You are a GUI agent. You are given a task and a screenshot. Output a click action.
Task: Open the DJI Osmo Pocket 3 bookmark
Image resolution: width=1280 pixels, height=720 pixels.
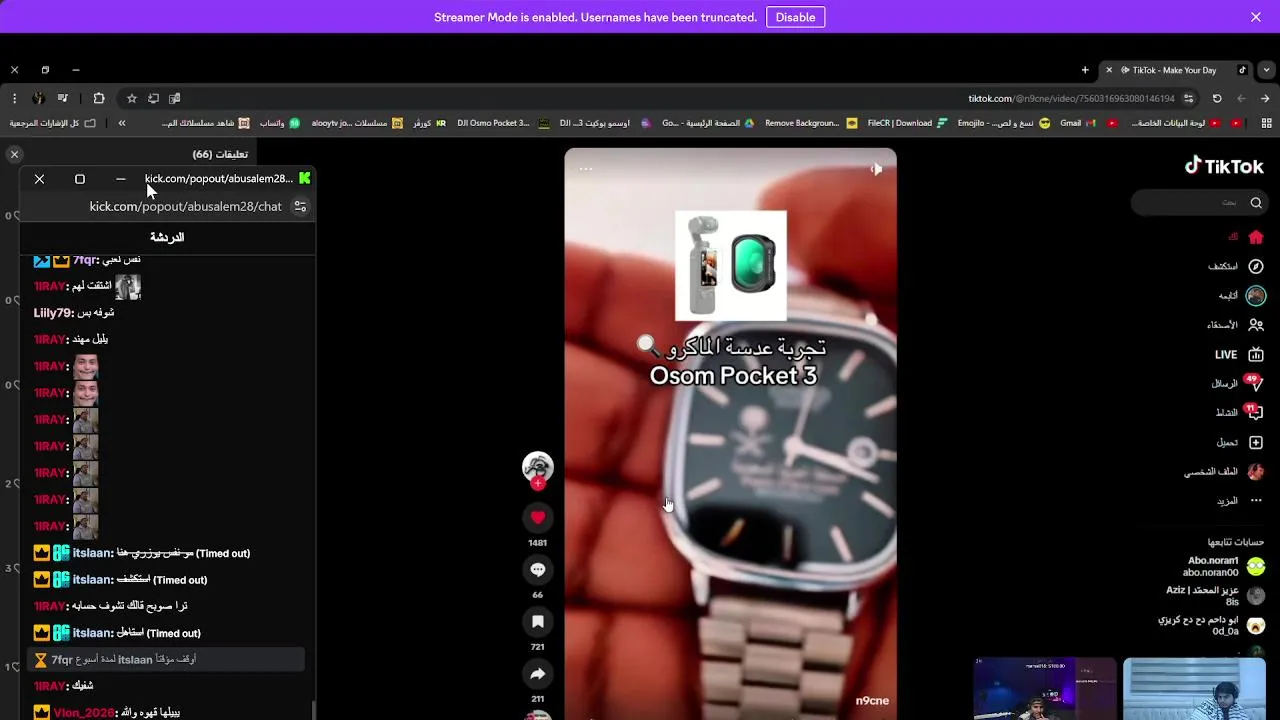(503, 123)
